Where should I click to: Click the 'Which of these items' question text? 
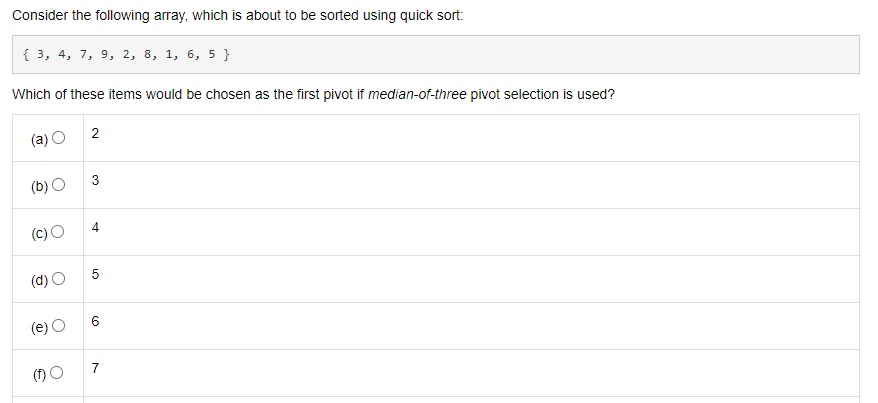[313, 95]
